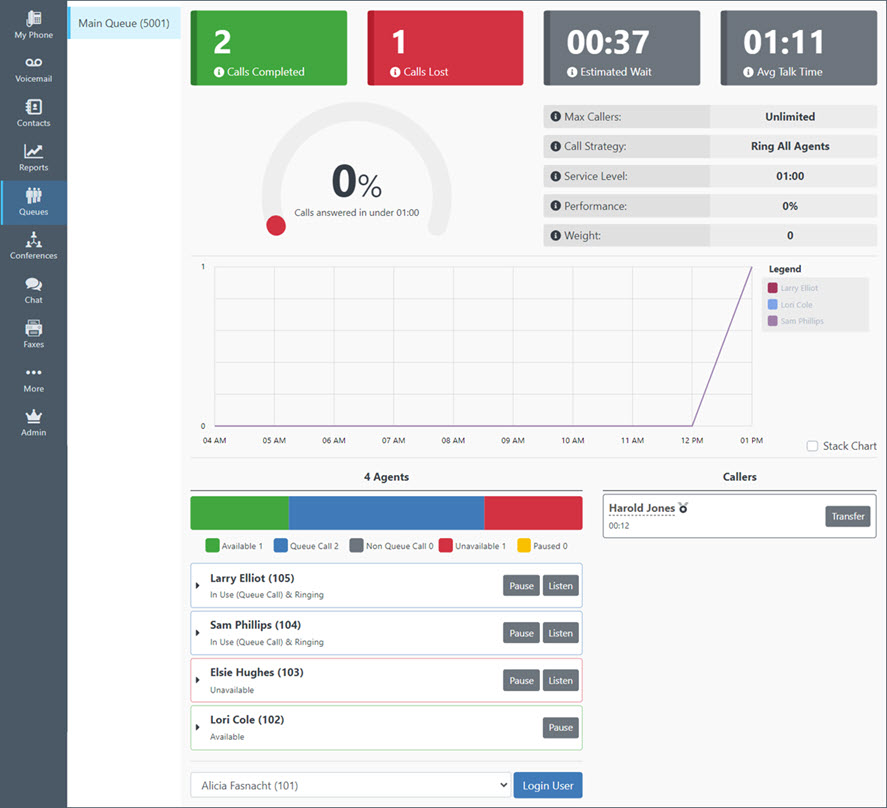Expand the Lori Cole (102) agent row
The height and width of the screenshot is (808, 887).
[197, 727]
